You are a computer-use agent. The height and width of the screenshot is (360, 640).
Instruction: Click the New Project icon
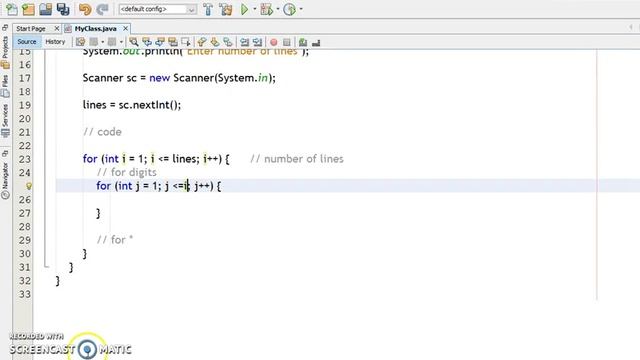(28, 9)
